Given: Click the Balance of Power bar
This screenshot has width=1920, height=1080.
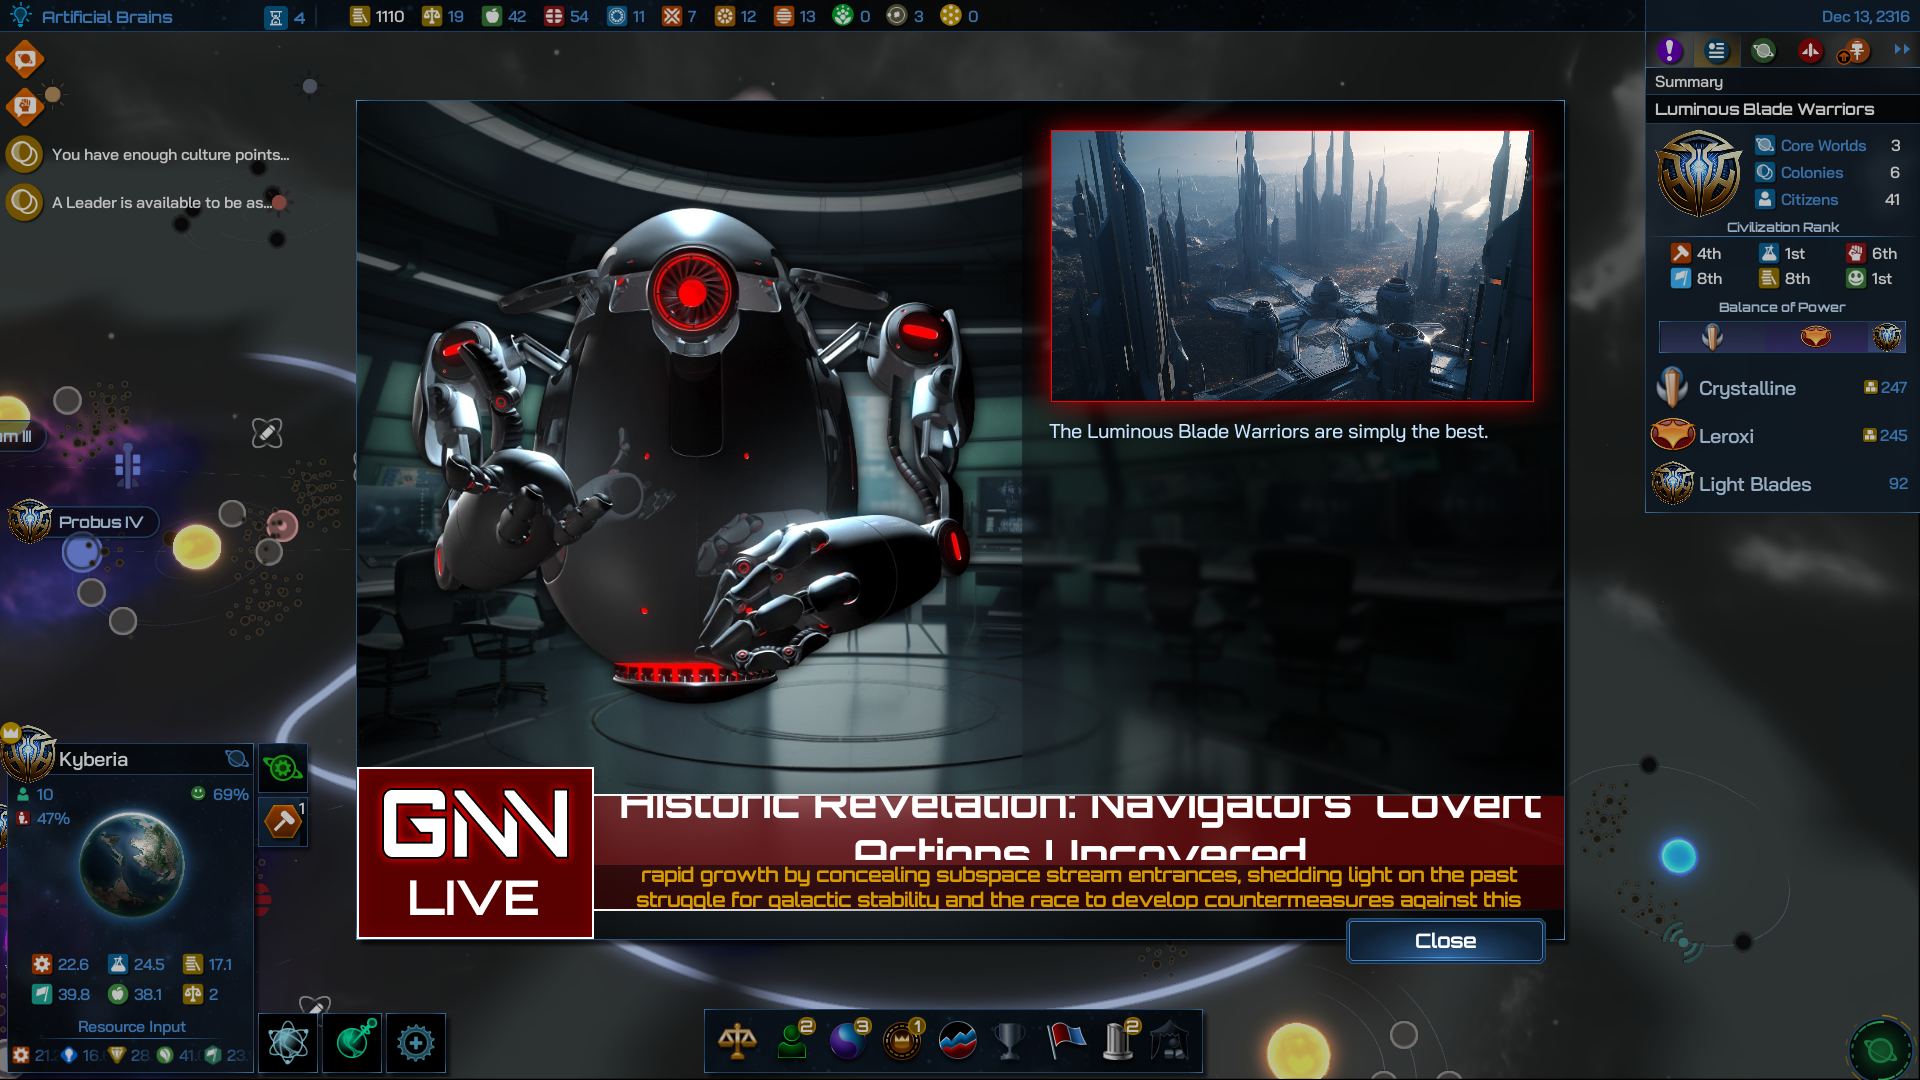Looking at the screenshot, I should 1781,337.
